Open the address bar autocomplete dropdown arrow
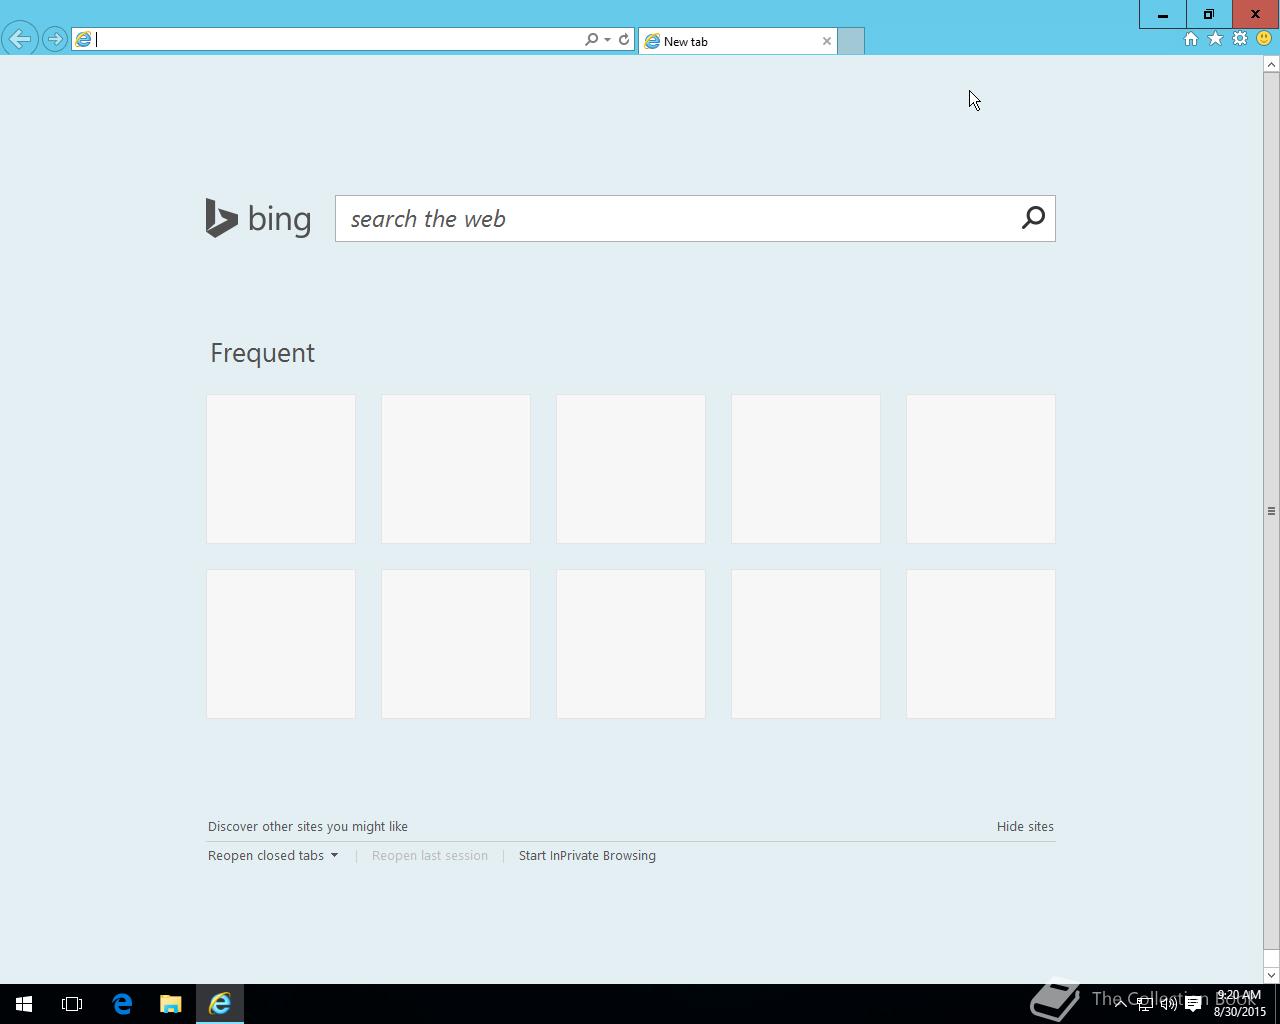The image size is (1280, 1024). pos(607,40)
